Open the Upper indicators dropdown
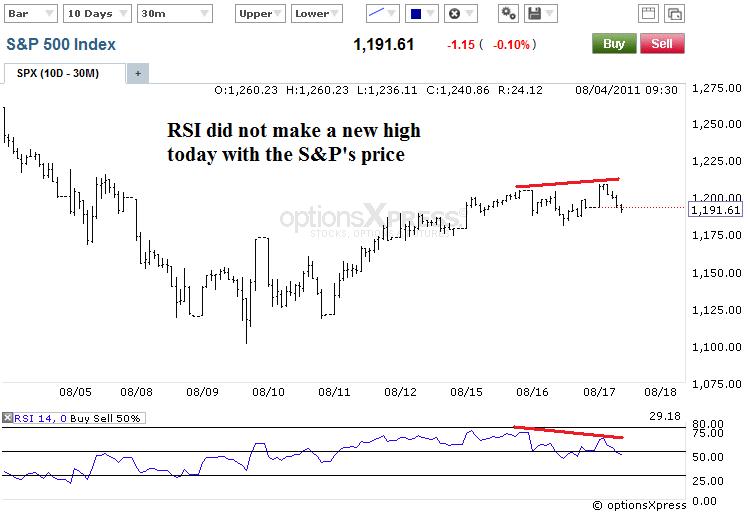750x517 pixels. 260,14
